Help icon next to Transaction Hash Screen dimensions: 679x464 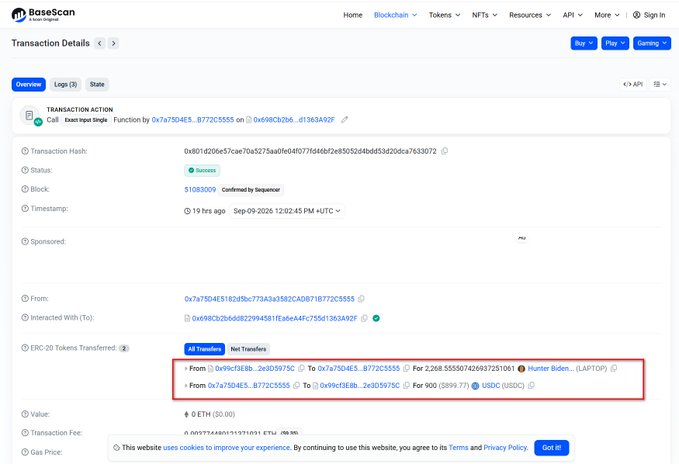point(25,151)
